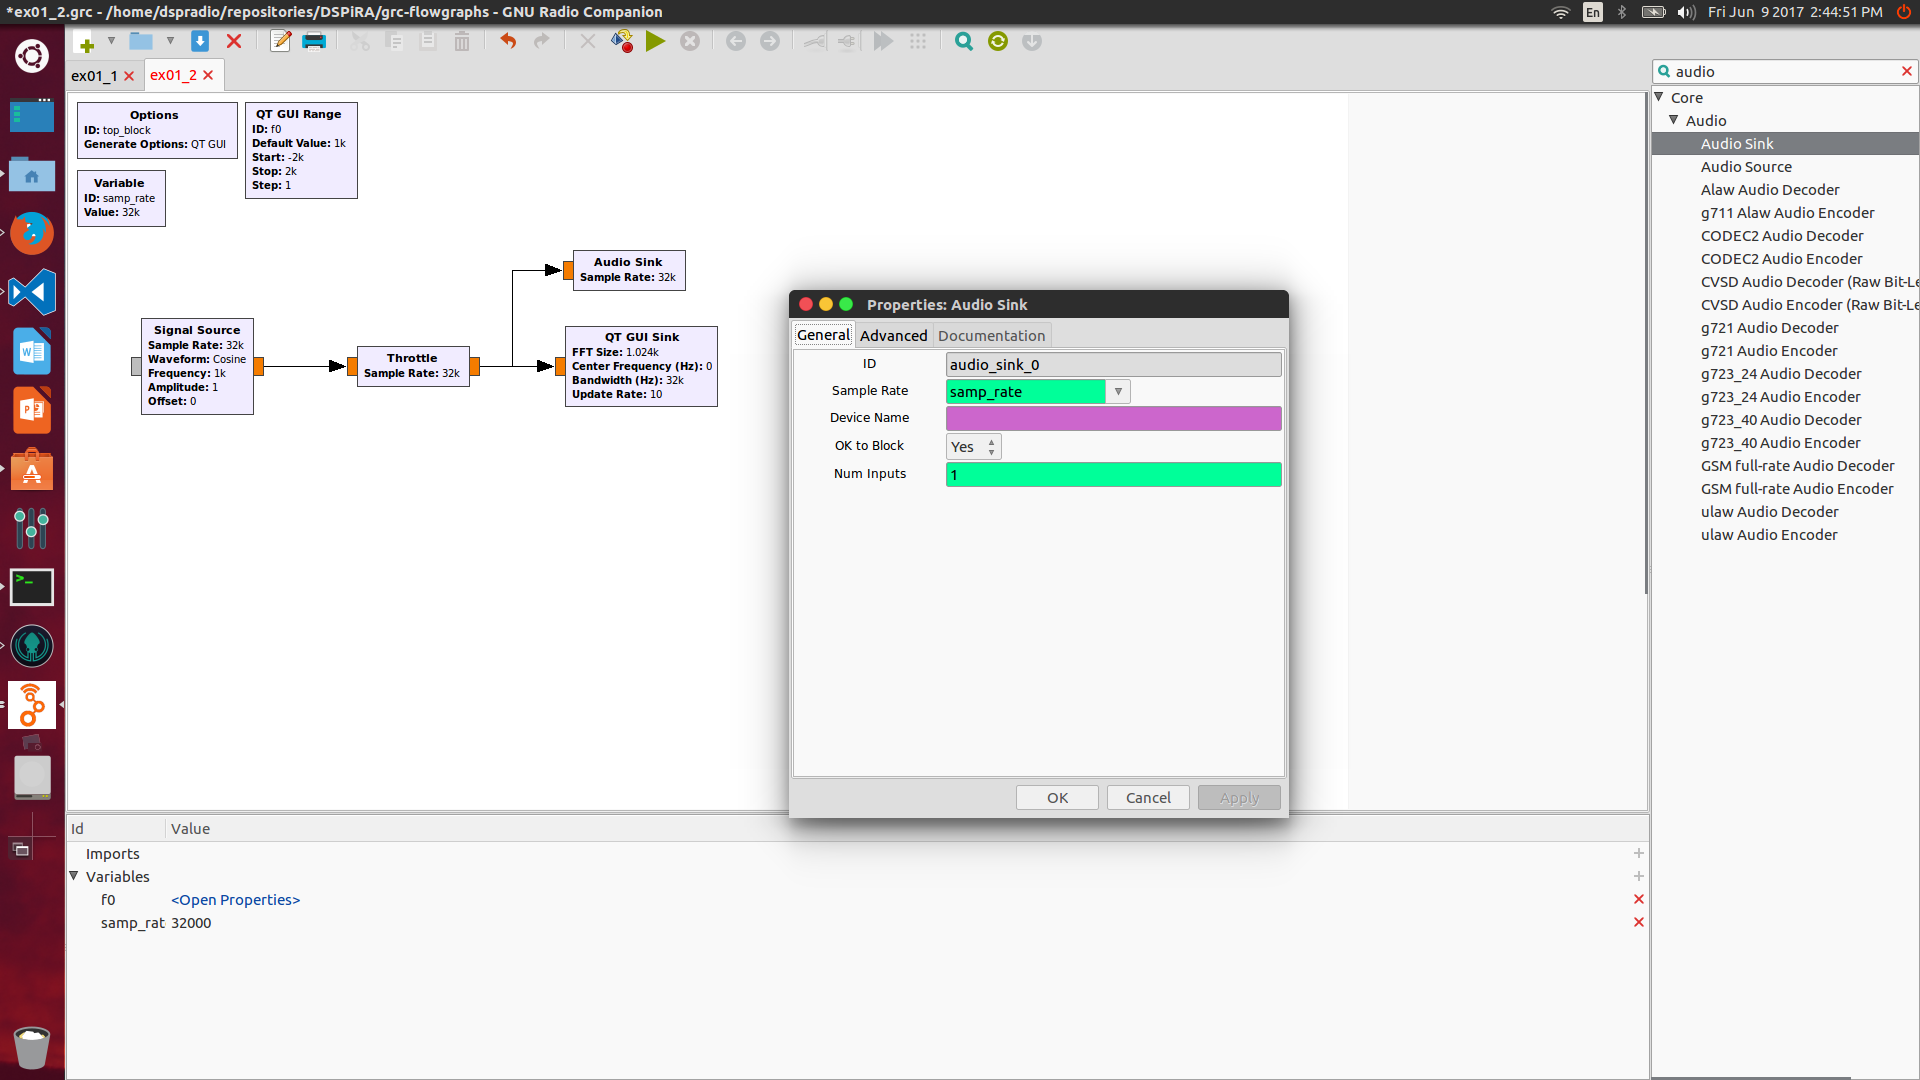
Task: Click the purple Device Name field
Action: point(1114,418)
